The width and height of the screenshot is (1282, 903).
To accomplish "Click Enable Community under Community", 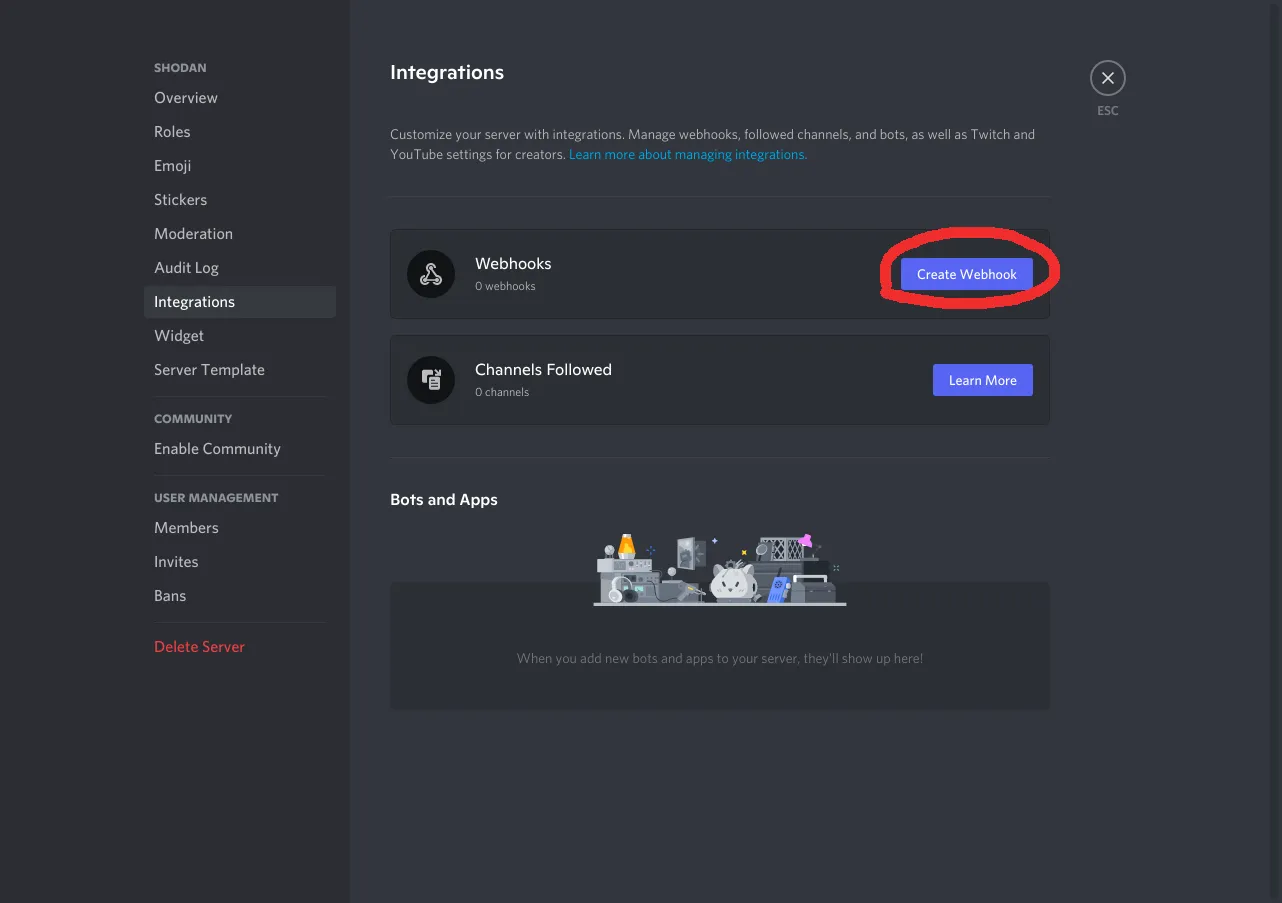I will tap(217, 448).
